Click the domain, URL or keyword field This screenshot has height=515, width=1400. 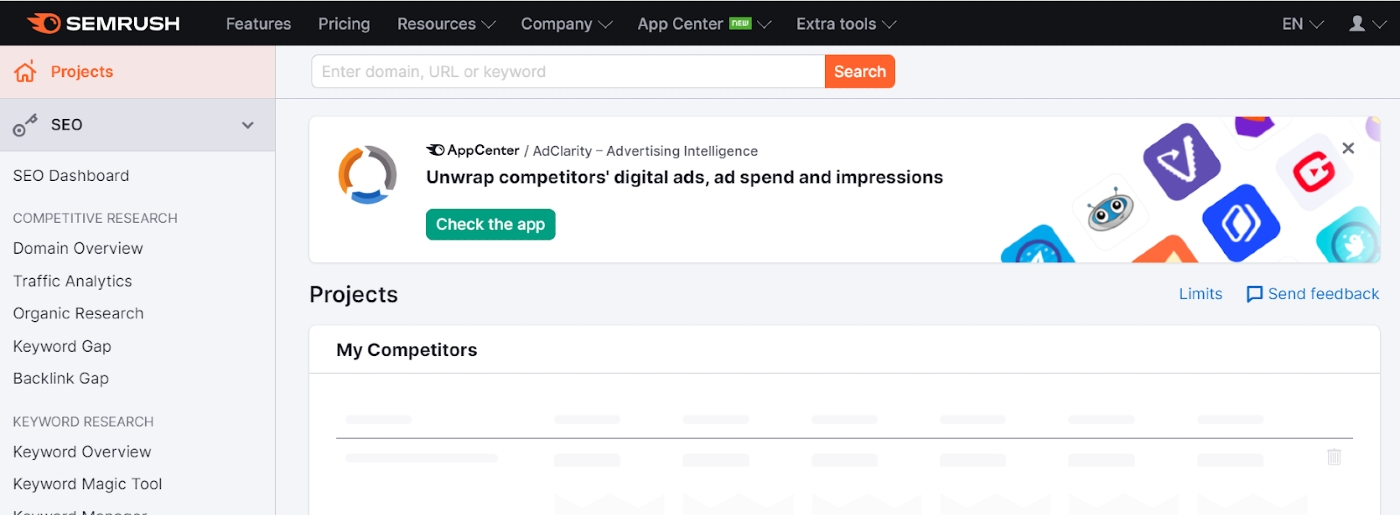(x=568, y=72)
